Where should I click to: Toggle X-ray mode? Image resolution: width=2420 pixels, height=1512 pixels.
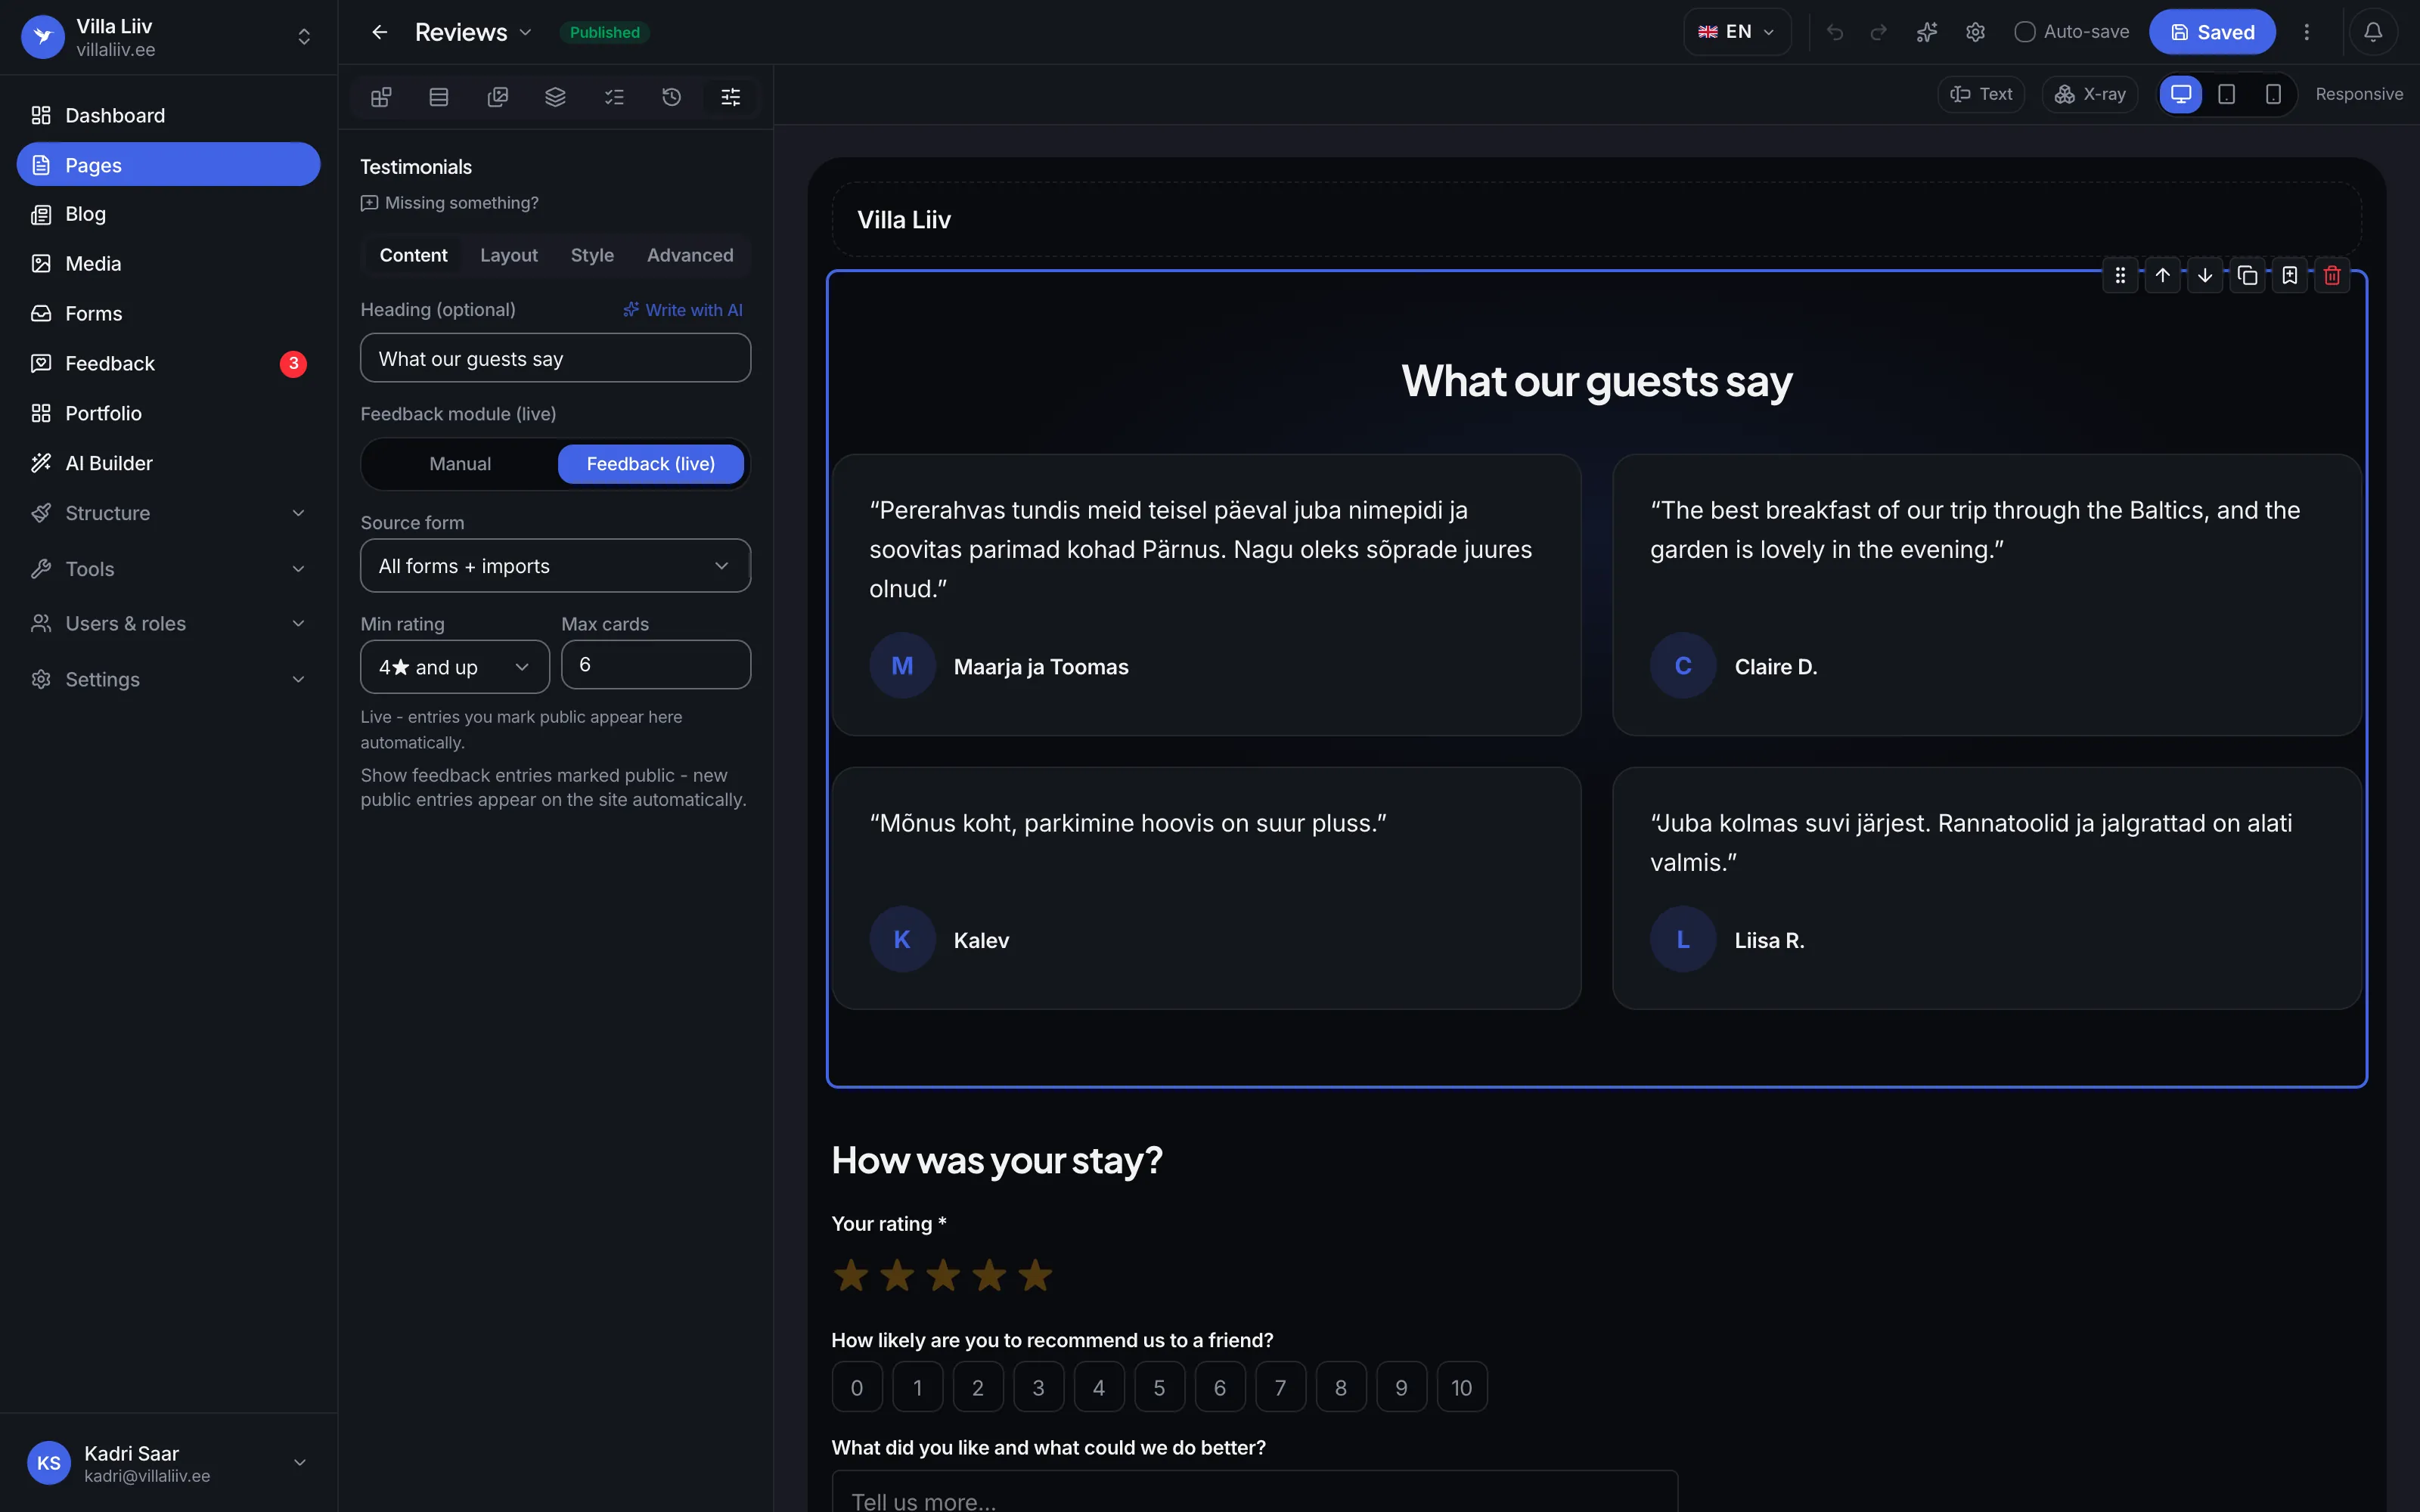pyautogui.click(x=2090, y=94)
